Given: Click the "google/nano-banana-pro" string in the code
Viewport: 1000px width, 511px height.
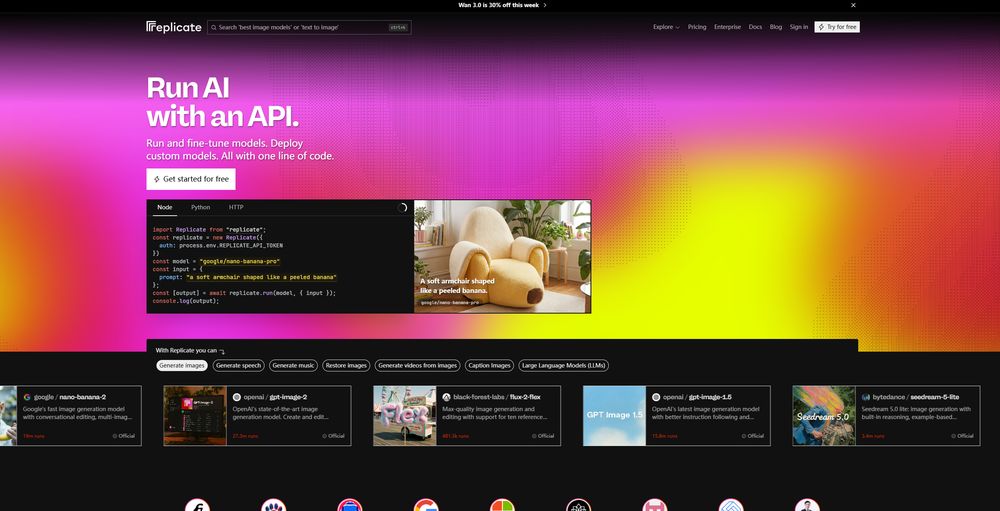Looking at the screenshot, I should click(x=240, y=262).
